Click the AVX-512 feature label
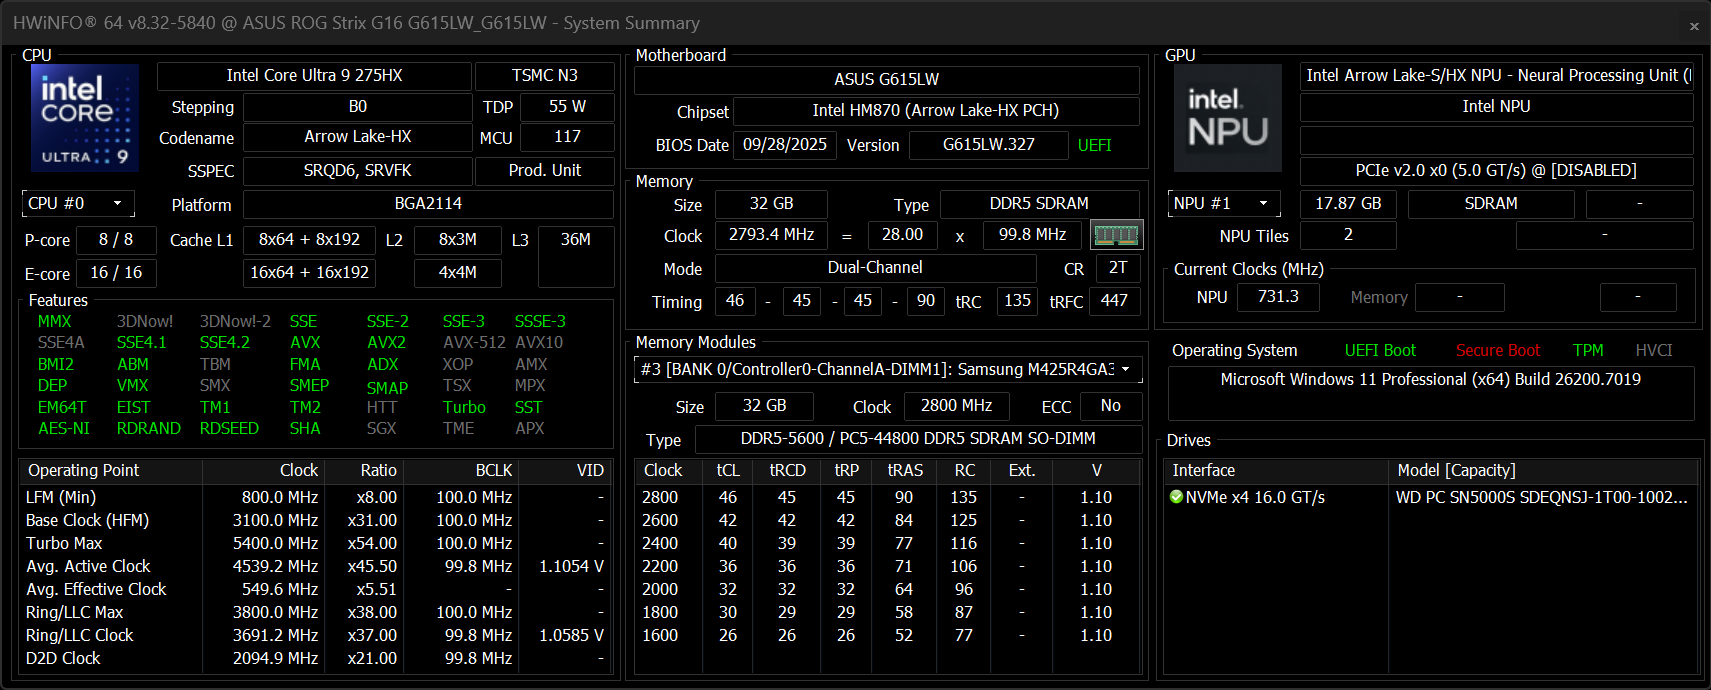The height and width of the screenshot is (690, 1711). click(x=474, y=343)
